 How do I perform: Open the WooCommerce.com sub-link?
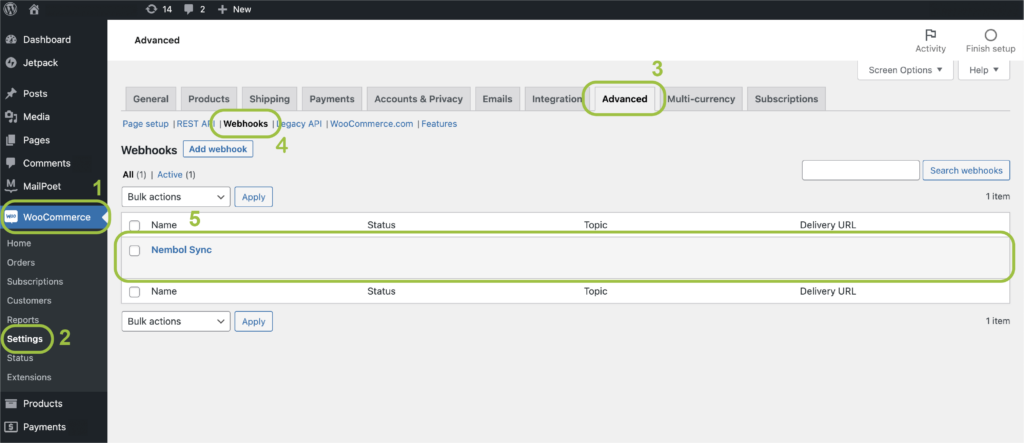372,123
